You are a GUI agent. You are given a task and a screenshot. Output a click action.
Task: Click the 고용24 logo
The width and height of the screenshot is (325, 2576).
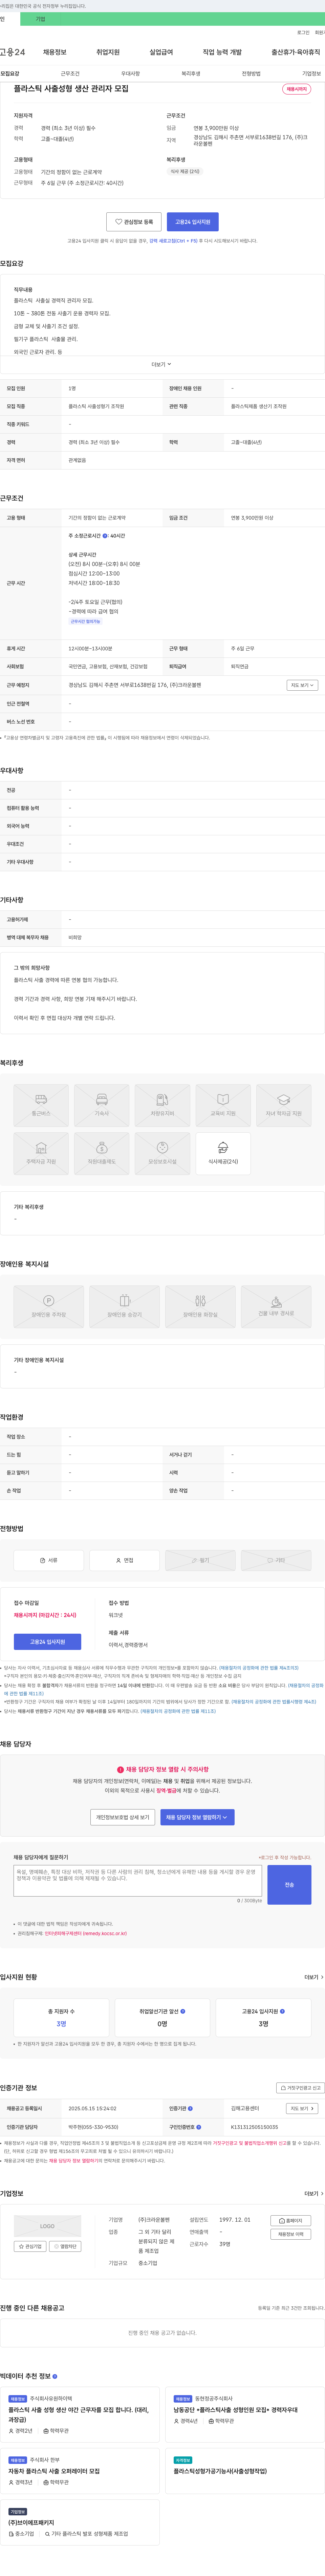(12, 52)
